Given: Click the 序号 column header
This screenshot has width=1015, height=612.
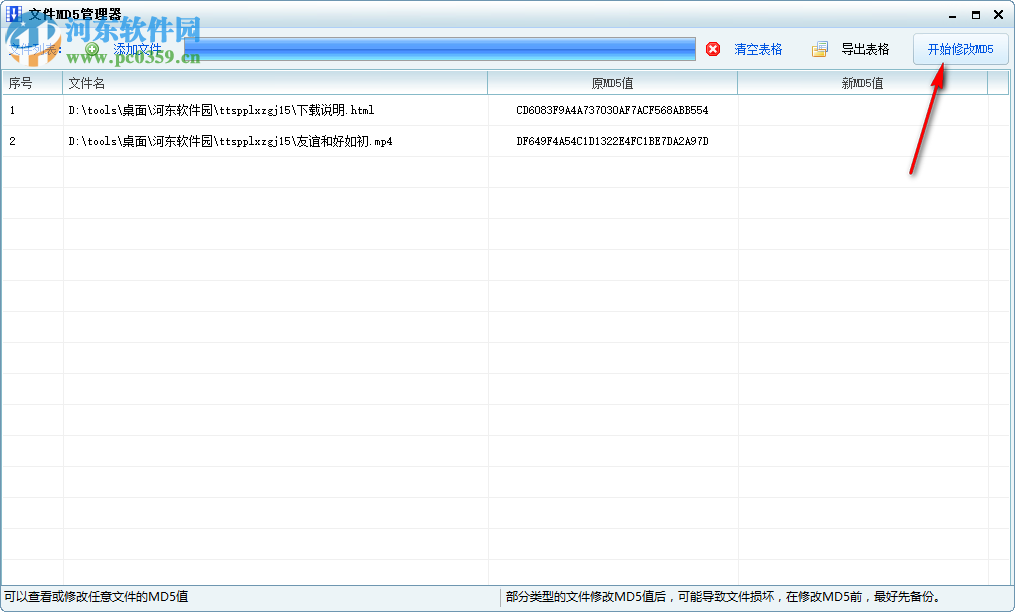Looking at the screenshot, I should 32,83.
